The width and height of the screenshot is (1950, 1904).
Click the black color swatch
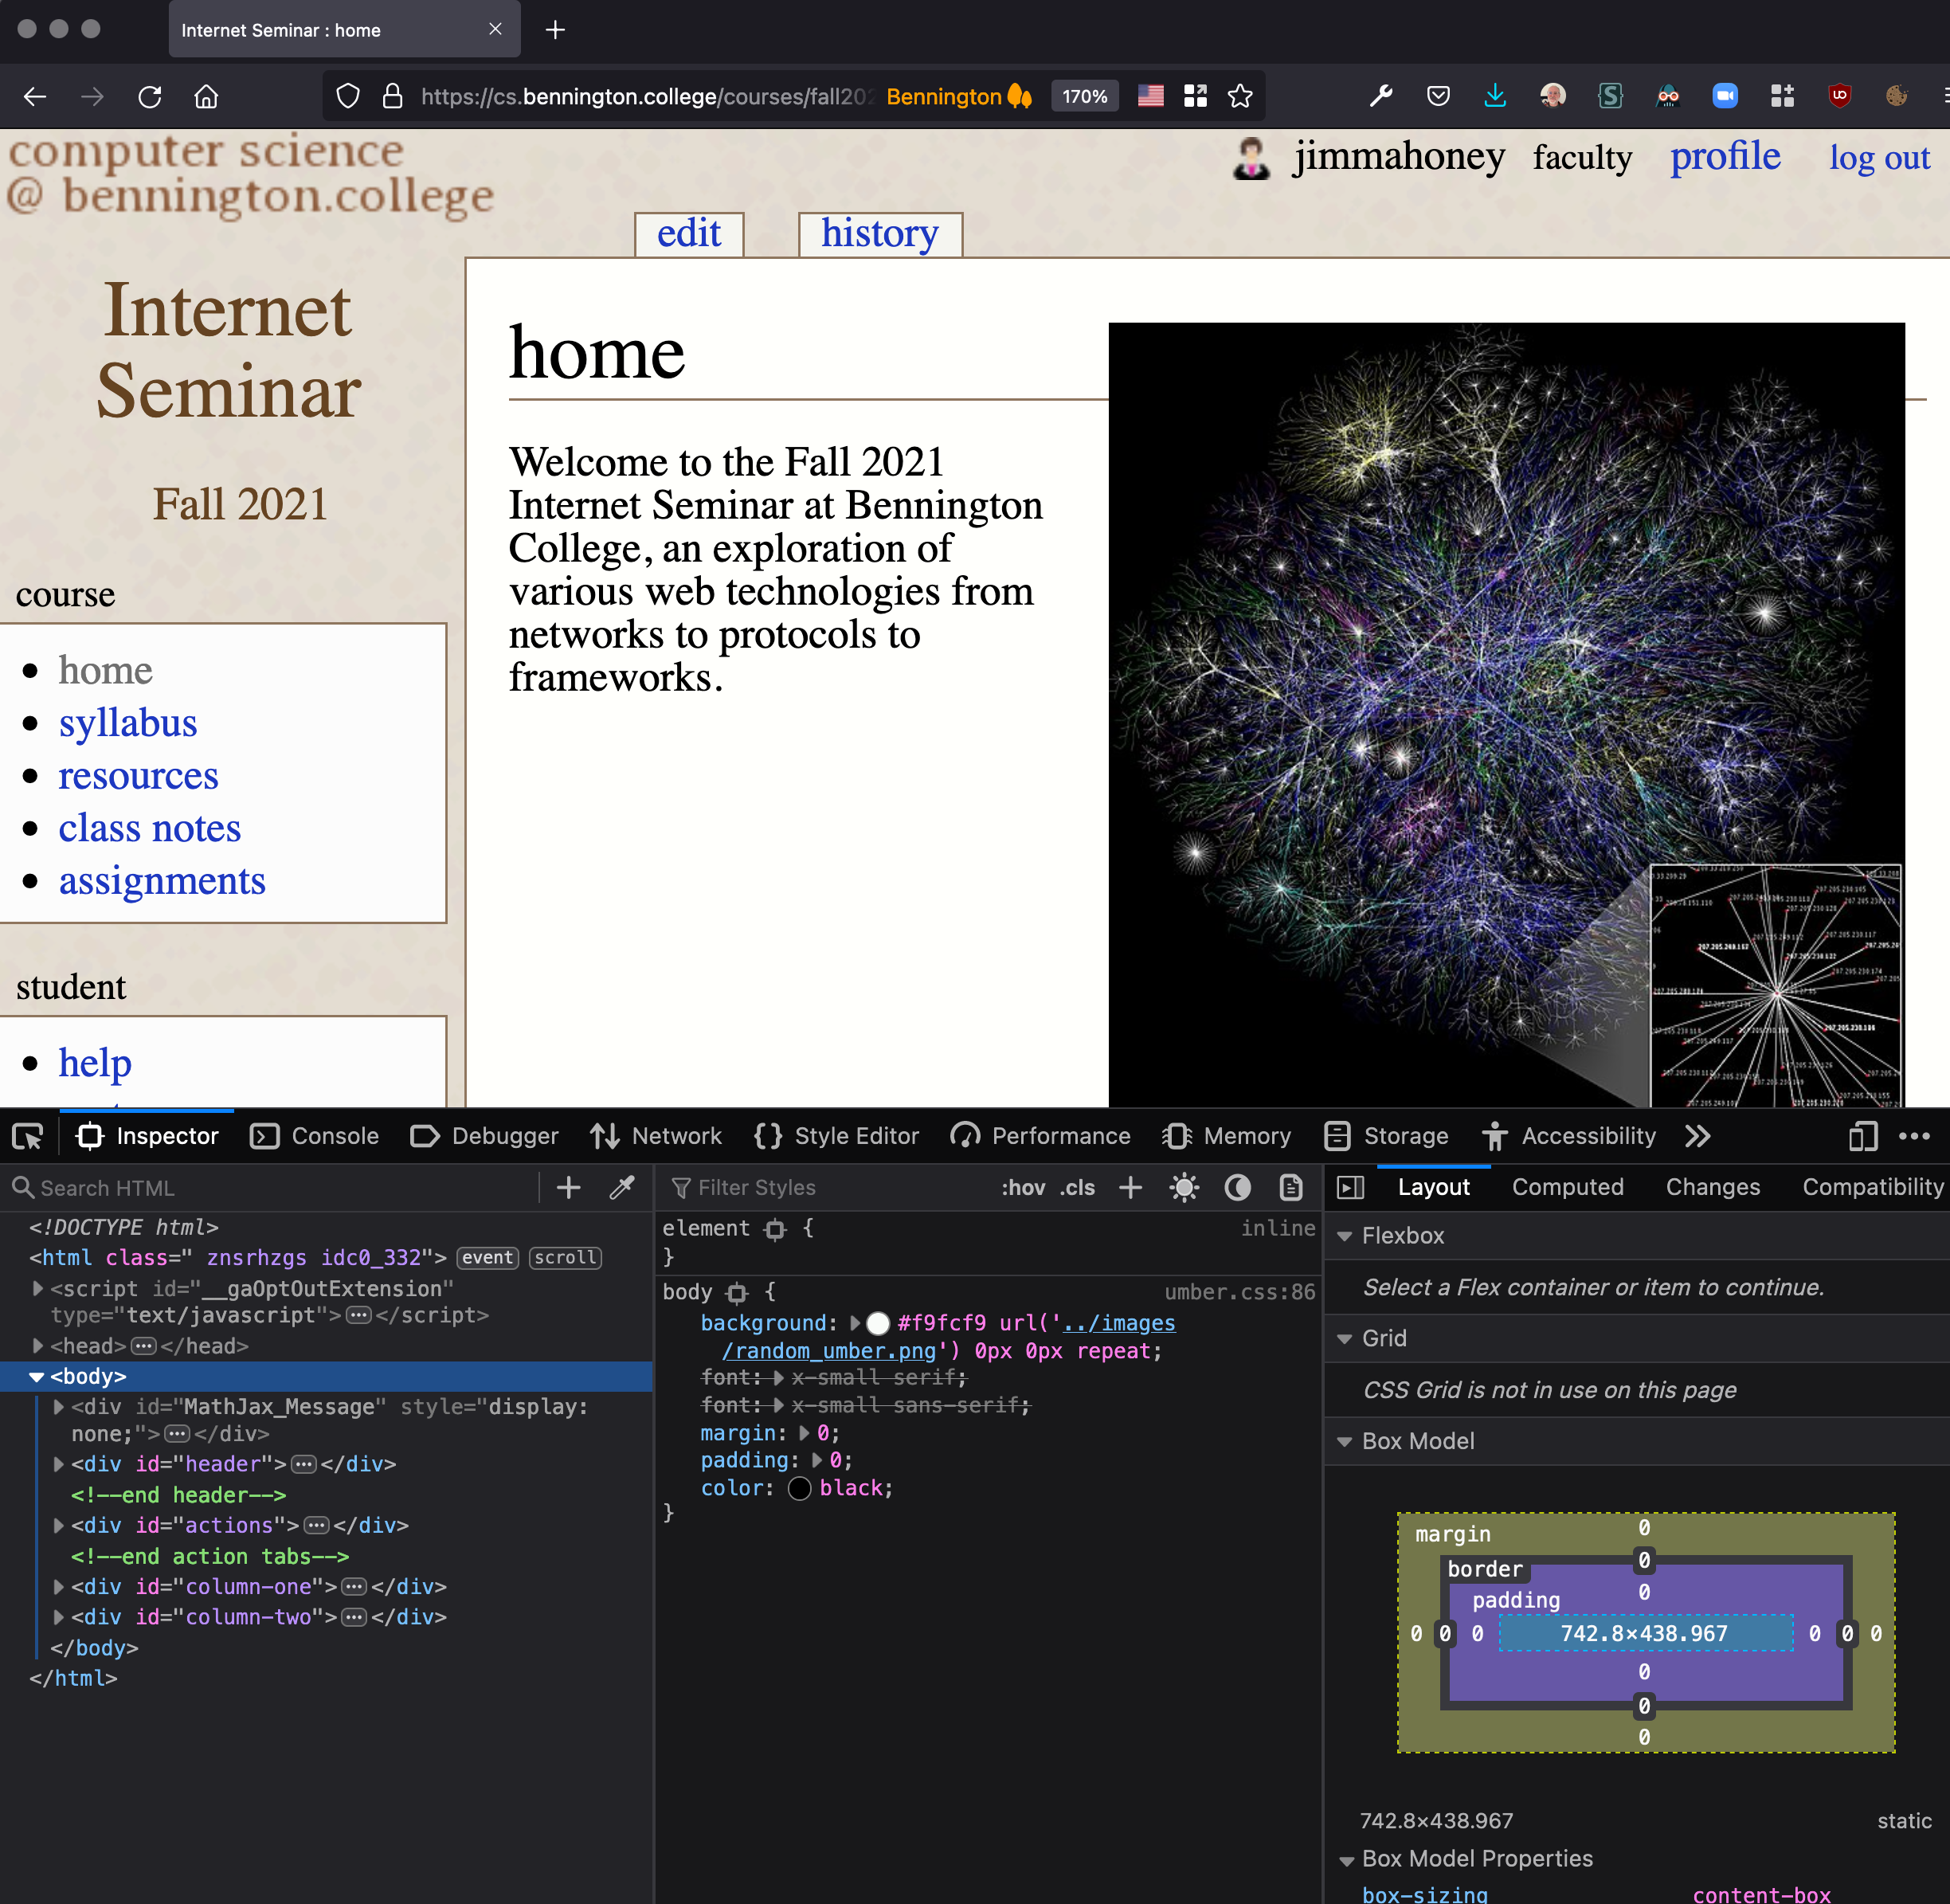(x=799, y=1488)
